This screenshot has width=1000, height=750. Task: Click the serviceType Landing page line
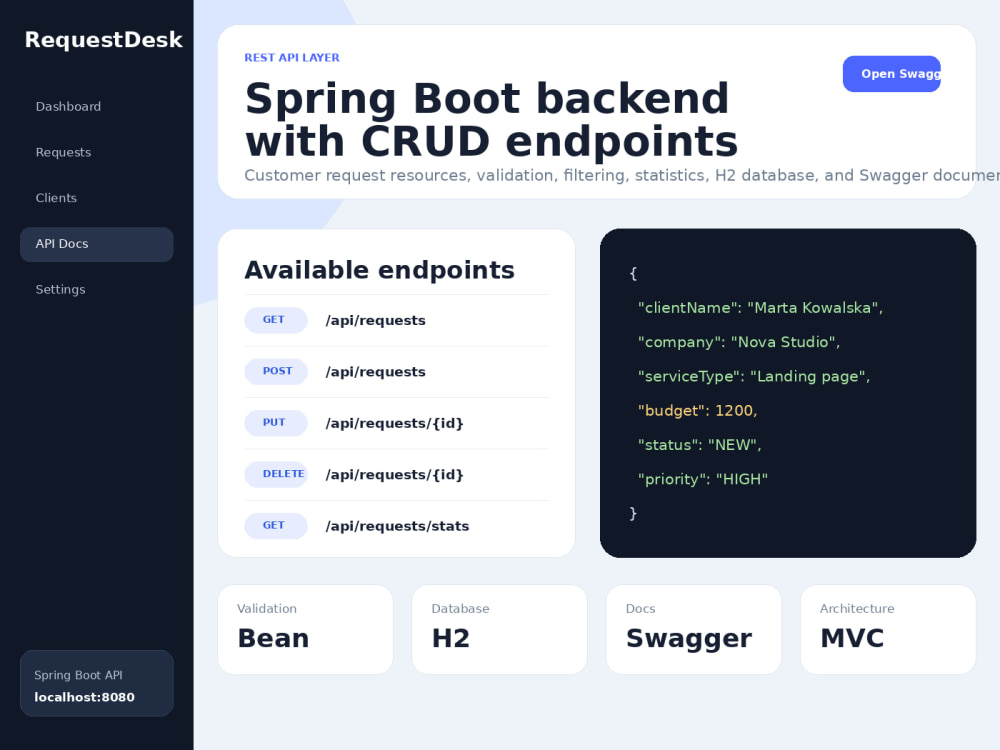[x=754, y=377]
